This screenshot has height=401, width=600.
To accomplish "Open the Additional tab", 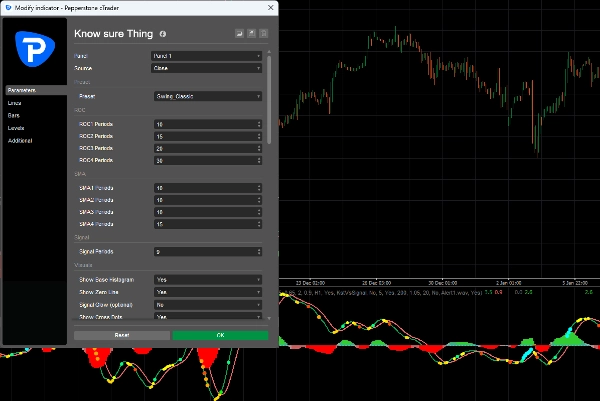I will (20, 140).
